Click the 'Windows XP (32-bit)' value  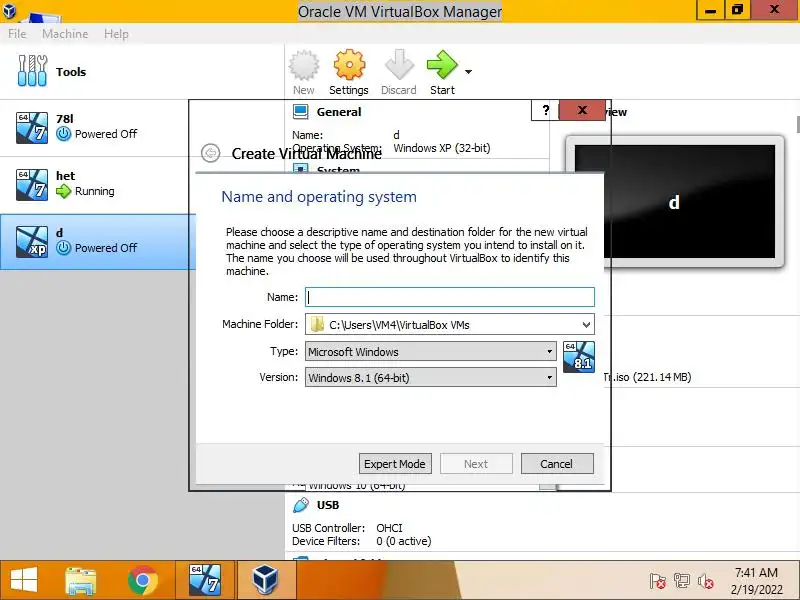click(x=442, y=148)
